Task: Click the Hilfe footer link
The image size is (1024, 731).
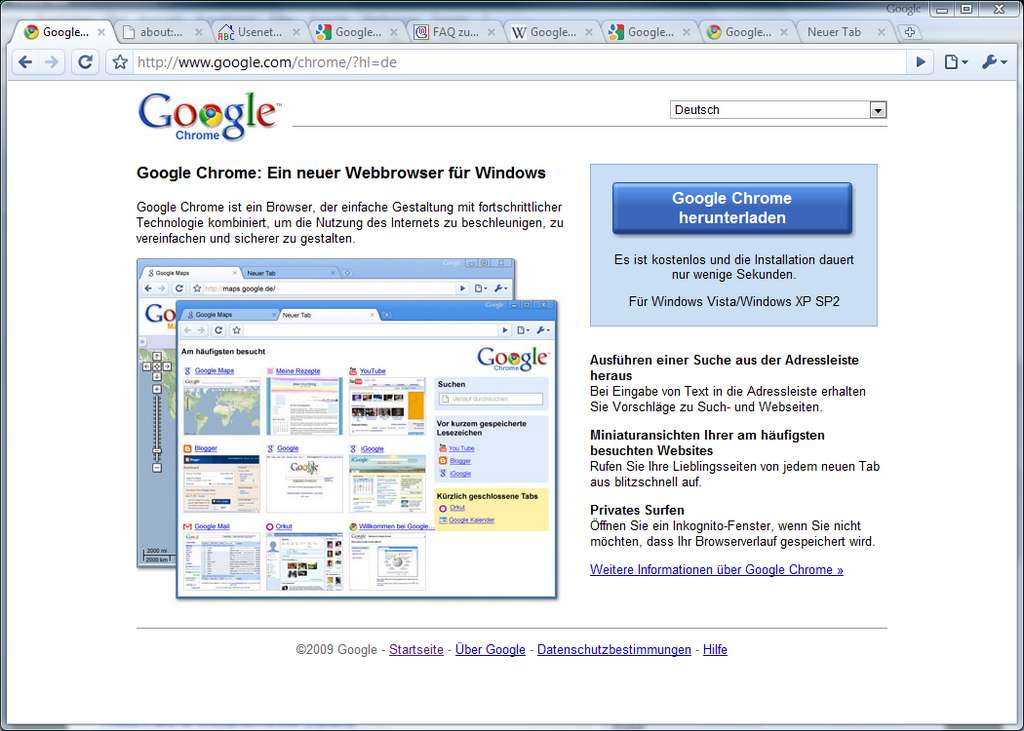Action: click(x=715, y=650)
